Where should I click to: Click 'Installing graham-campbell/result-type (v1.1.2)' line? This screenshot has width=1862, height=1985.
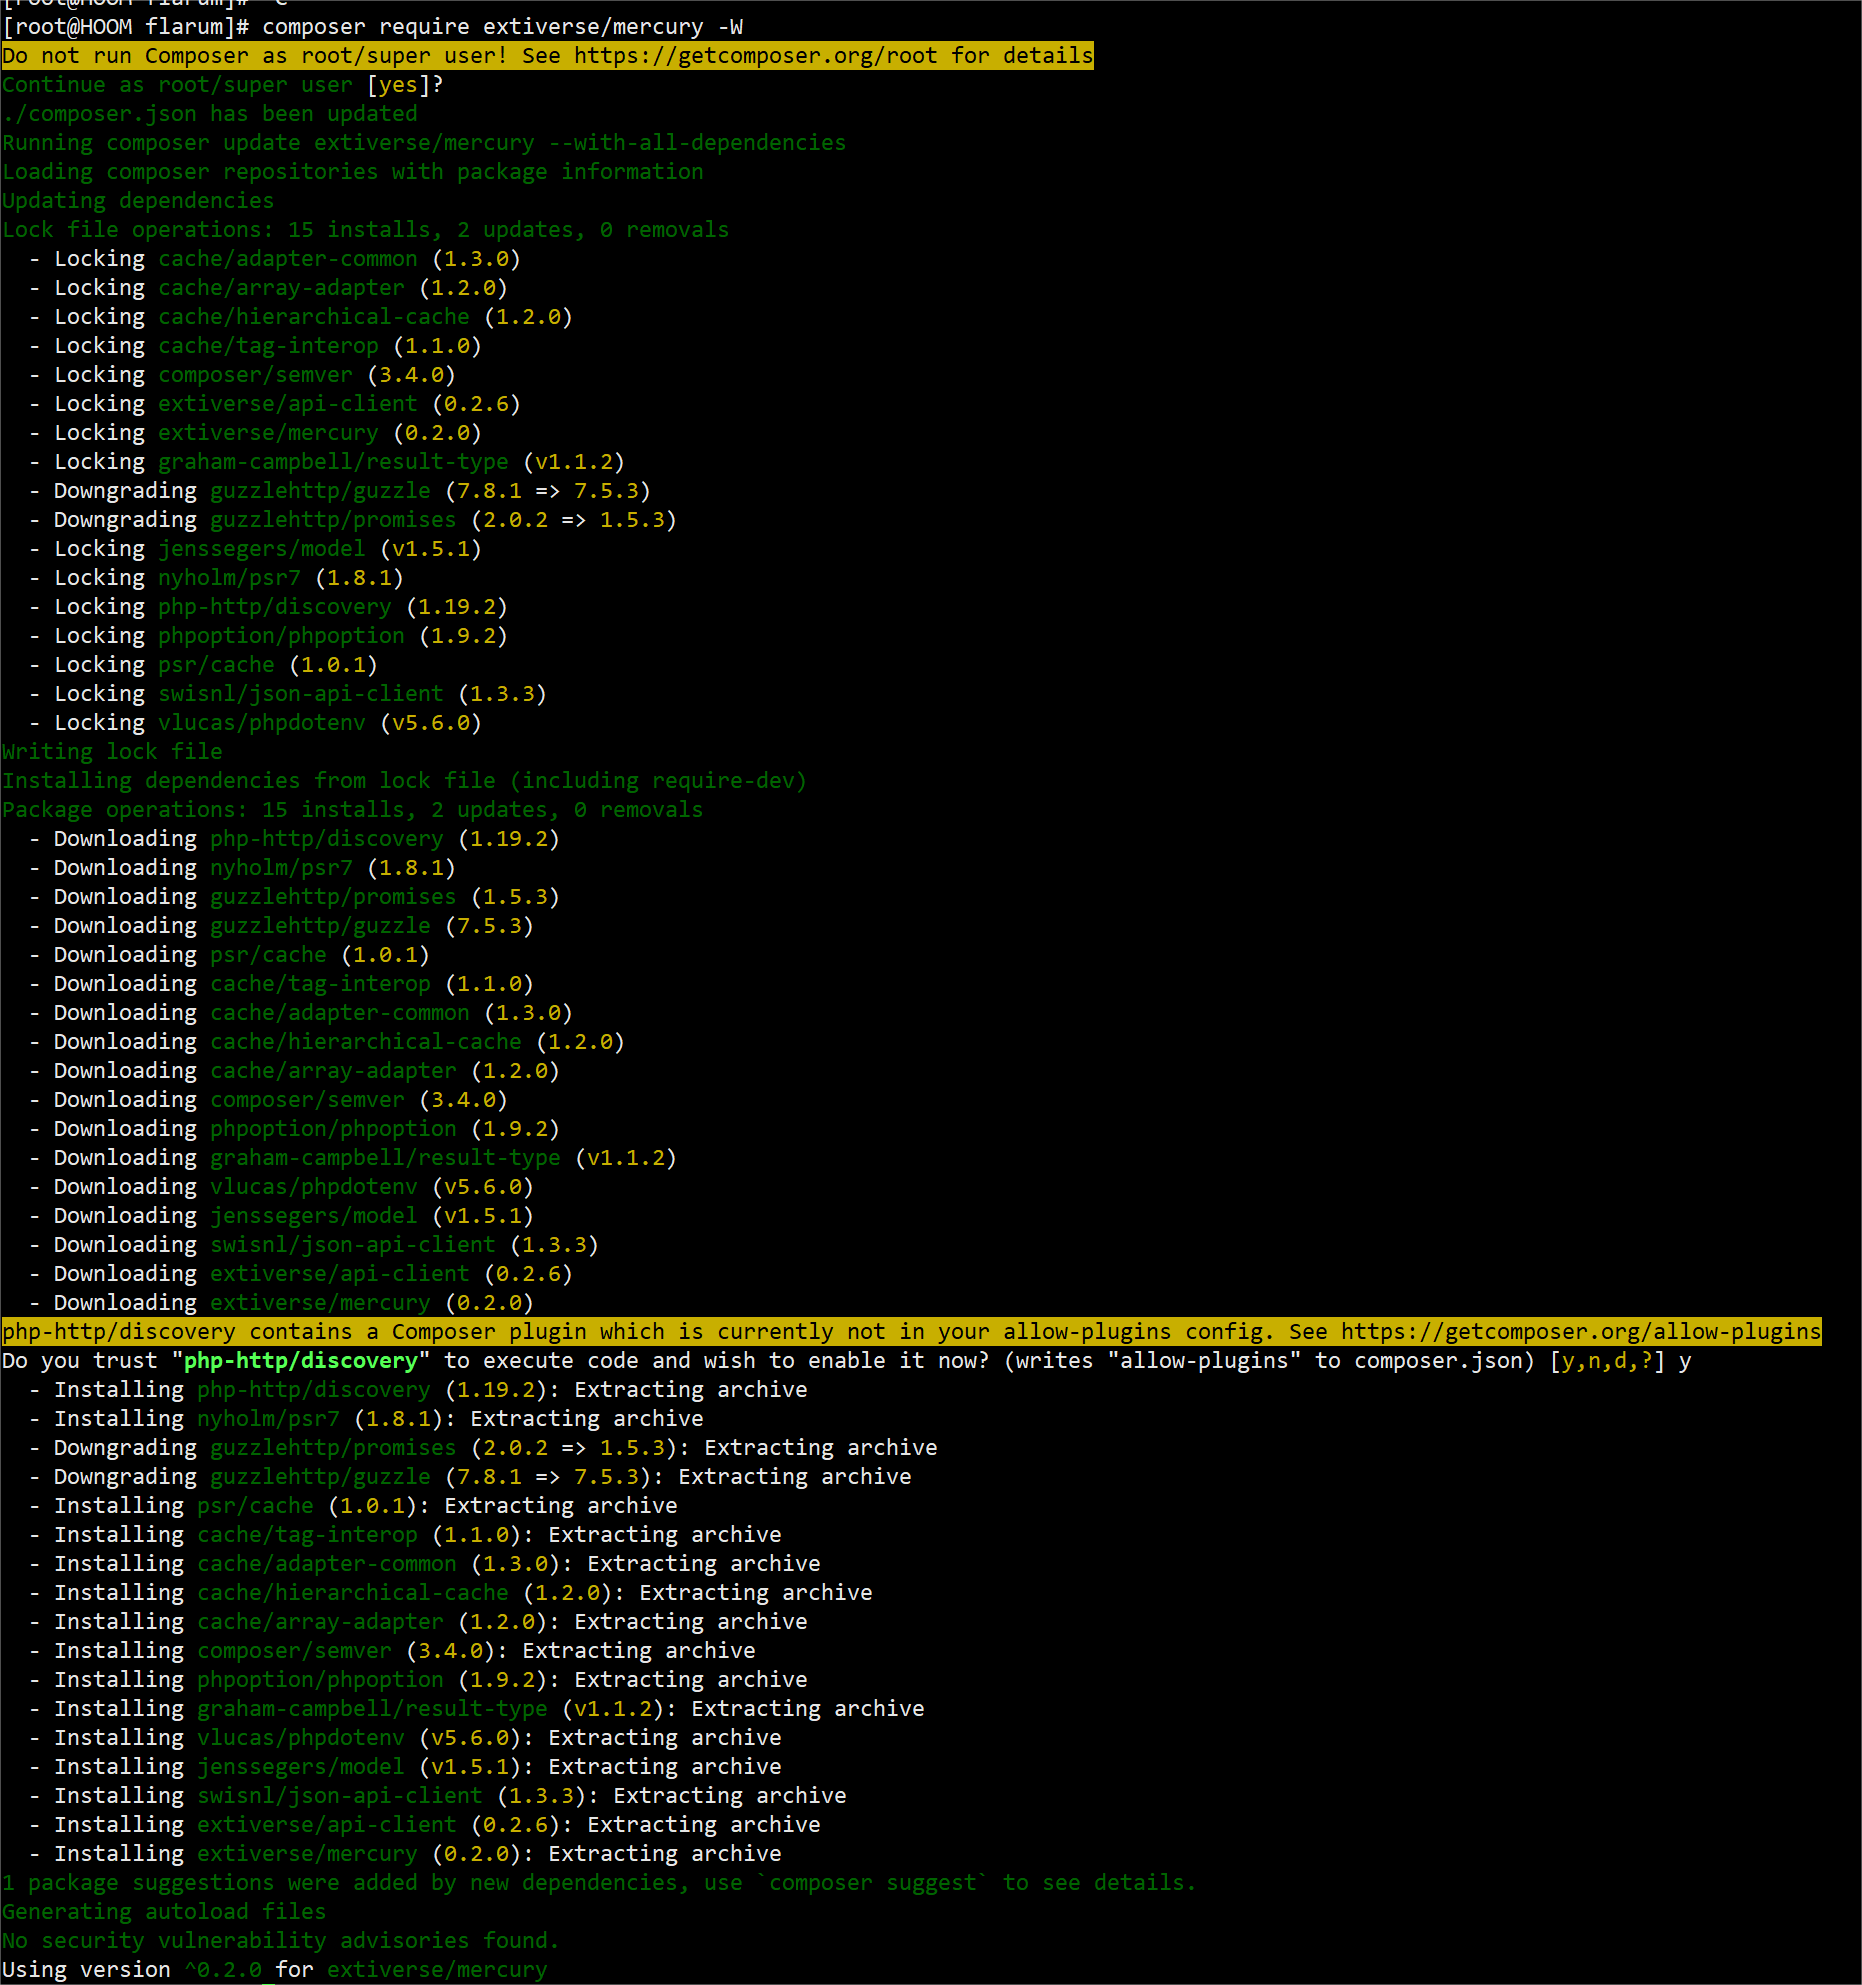(x=477, y=1709)
